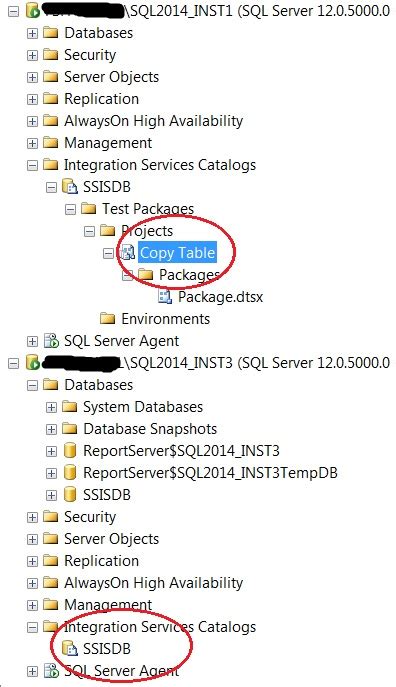
Task: Expand Server Objects under SQL2014_INST1
Action: click(32, 77)
